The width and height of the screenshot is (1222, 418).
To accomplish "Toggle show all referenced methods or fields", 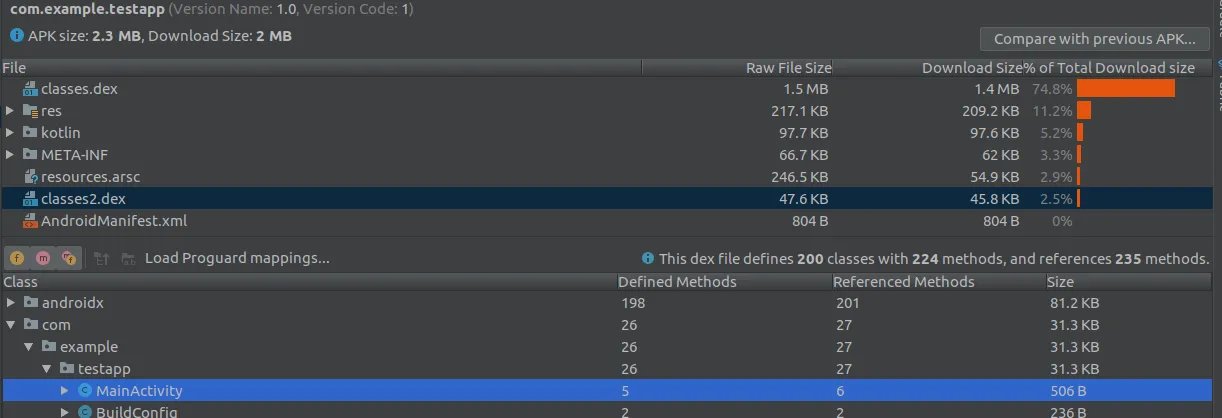I will [68, 258].
